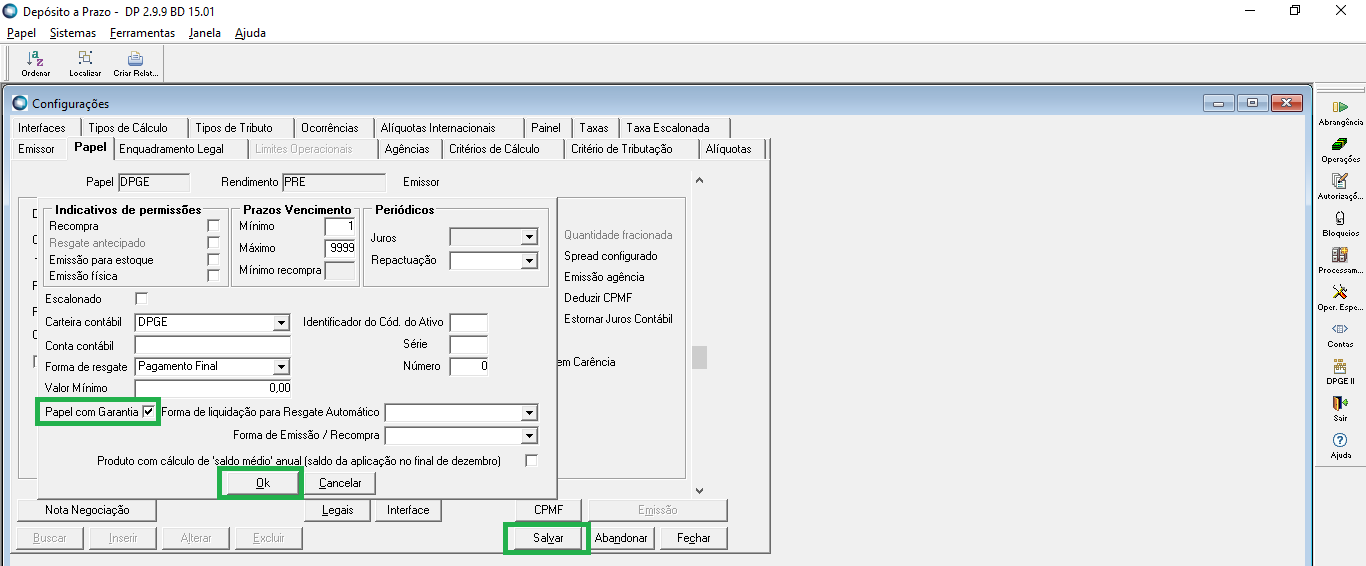Open the Criar Relatório toolbar icon
Image resolution: width=1366 pixels, height=566 pixels.
[135, 63]
